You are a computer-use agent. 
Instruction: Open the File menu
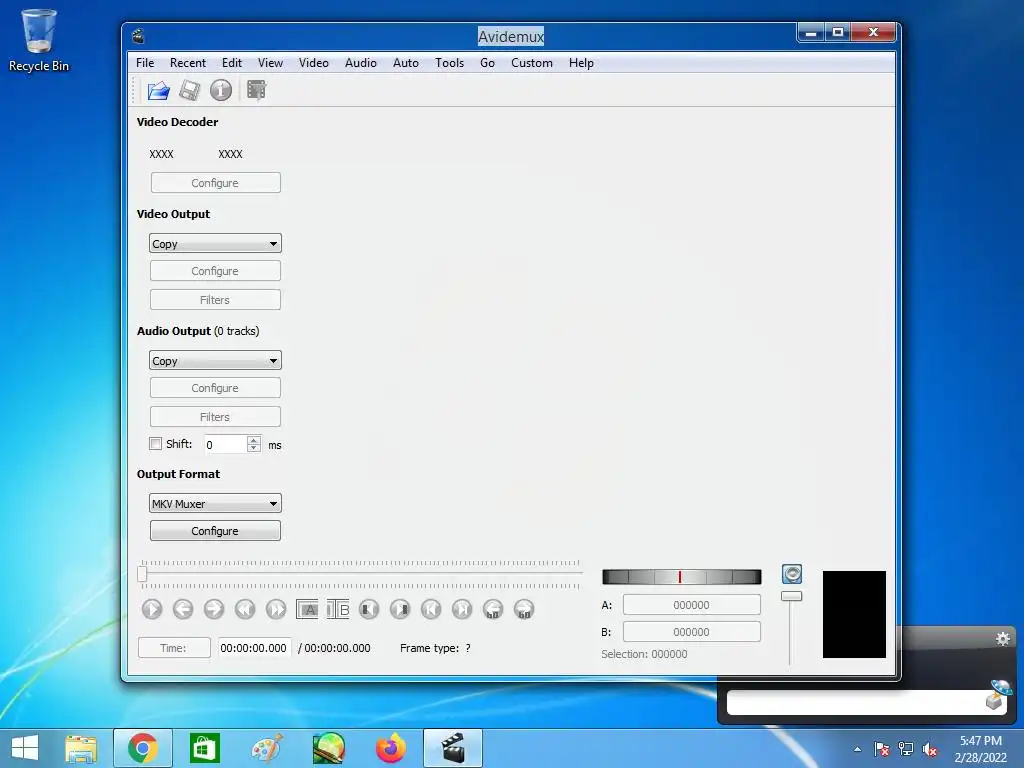pos(145,63)
